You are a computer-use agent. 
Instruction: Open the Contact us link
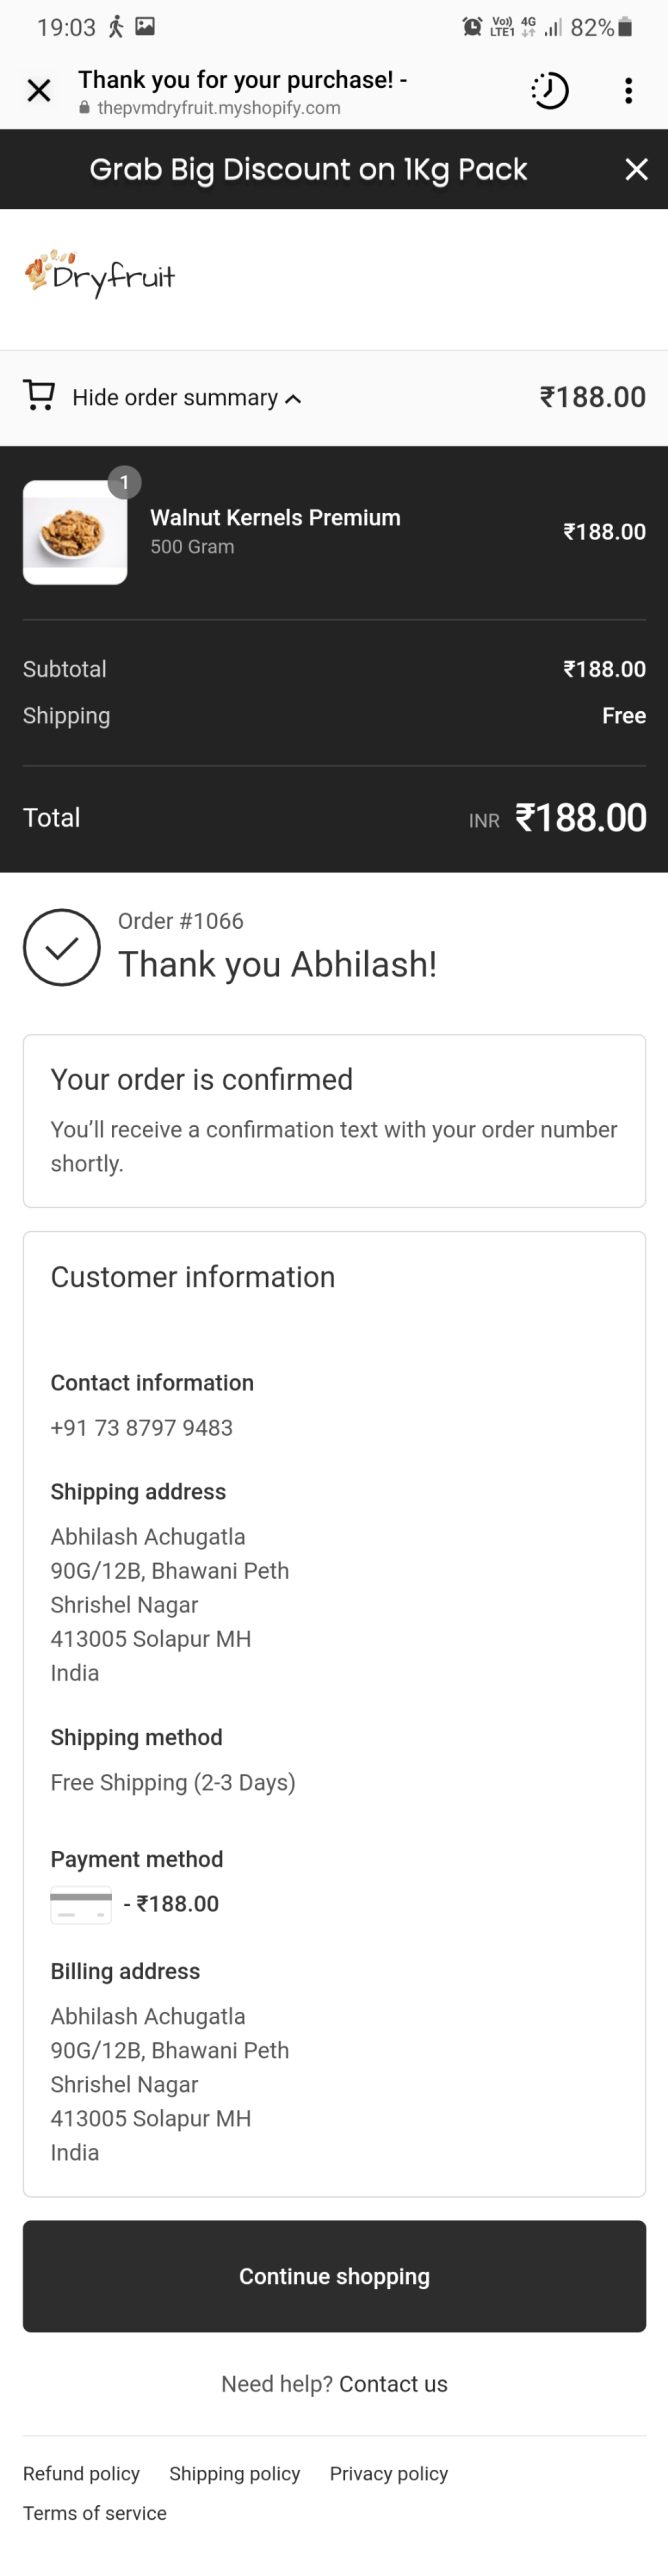393,2384
